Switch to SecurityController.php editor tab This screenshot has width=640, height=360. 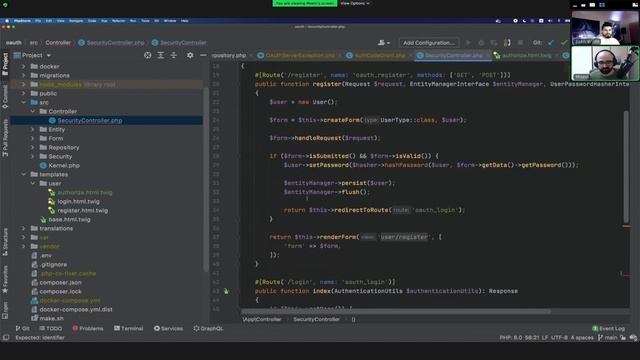(x=453, y=56)
